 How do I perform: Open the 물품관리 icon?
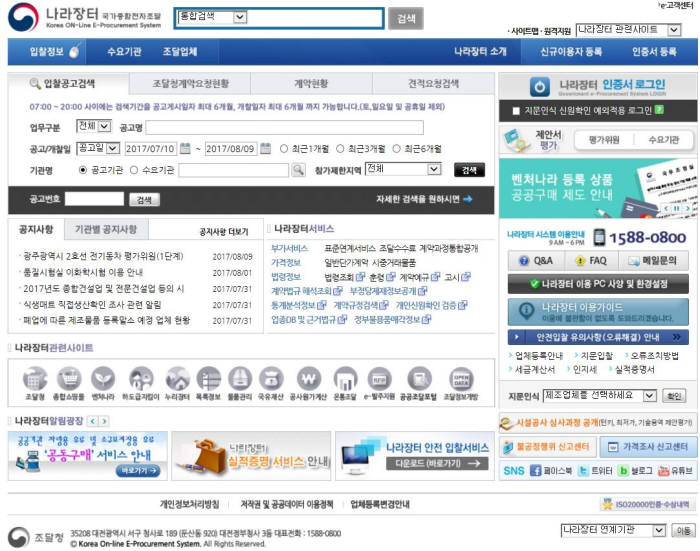(240, 379)
